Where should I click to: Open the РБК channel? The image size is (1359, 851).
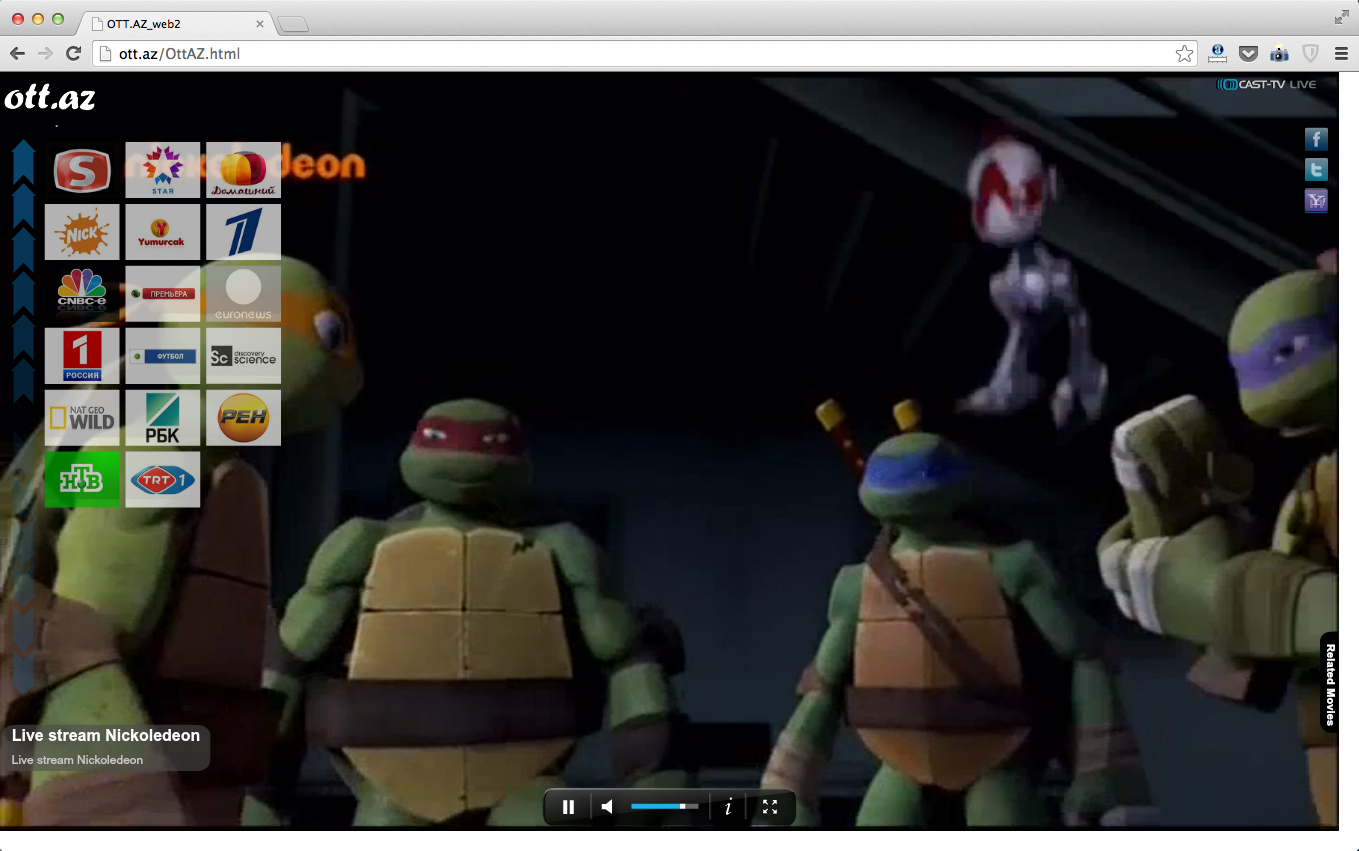(x=163, y=418)
